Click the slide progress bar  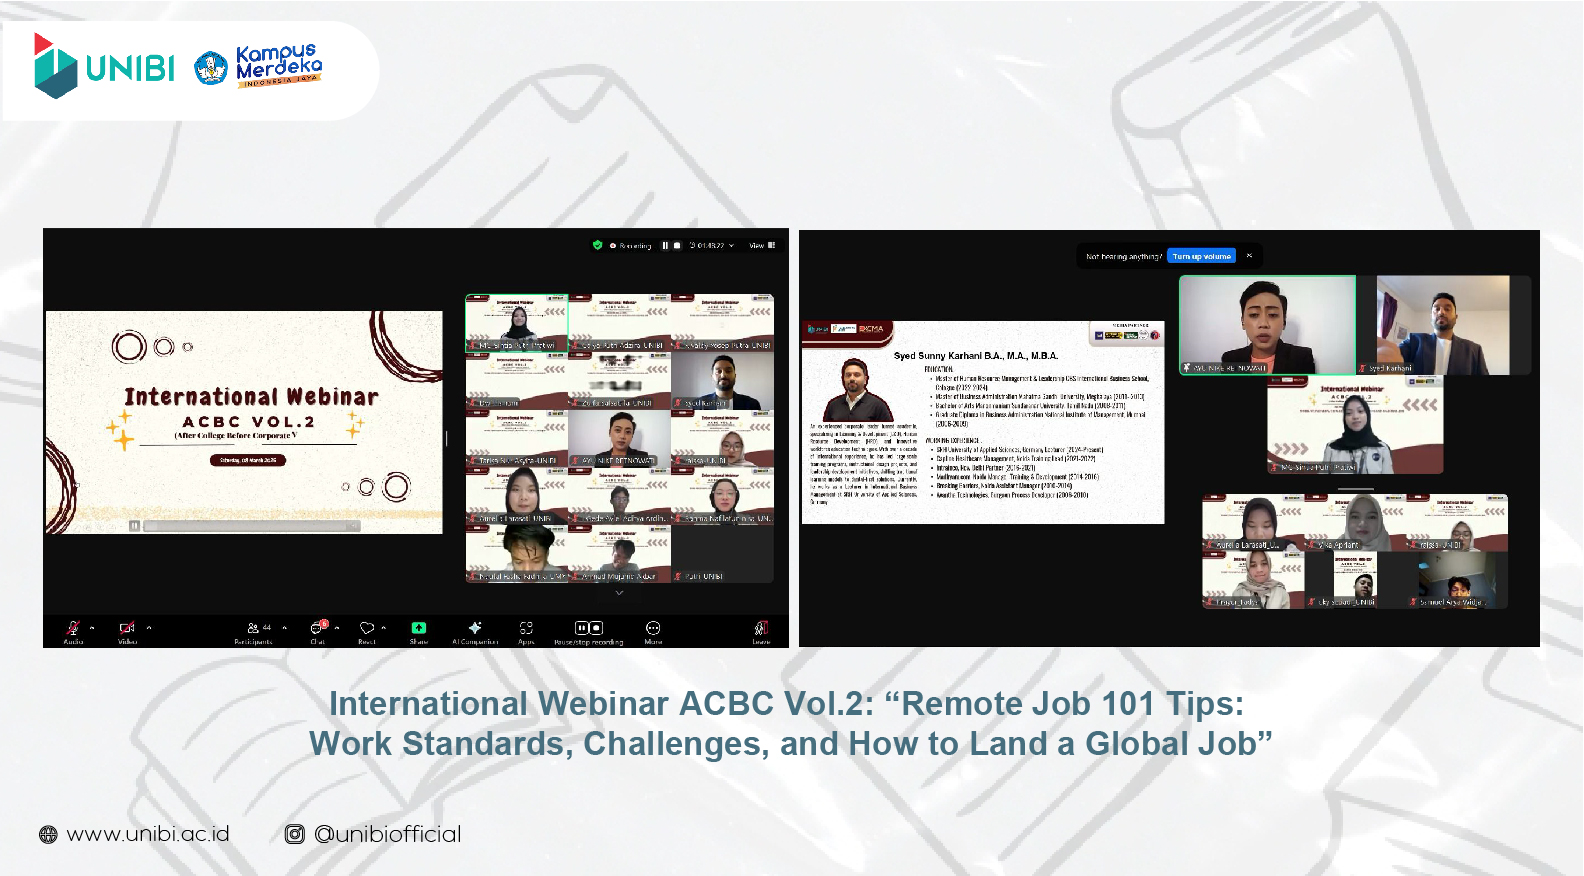pos(250,526)
